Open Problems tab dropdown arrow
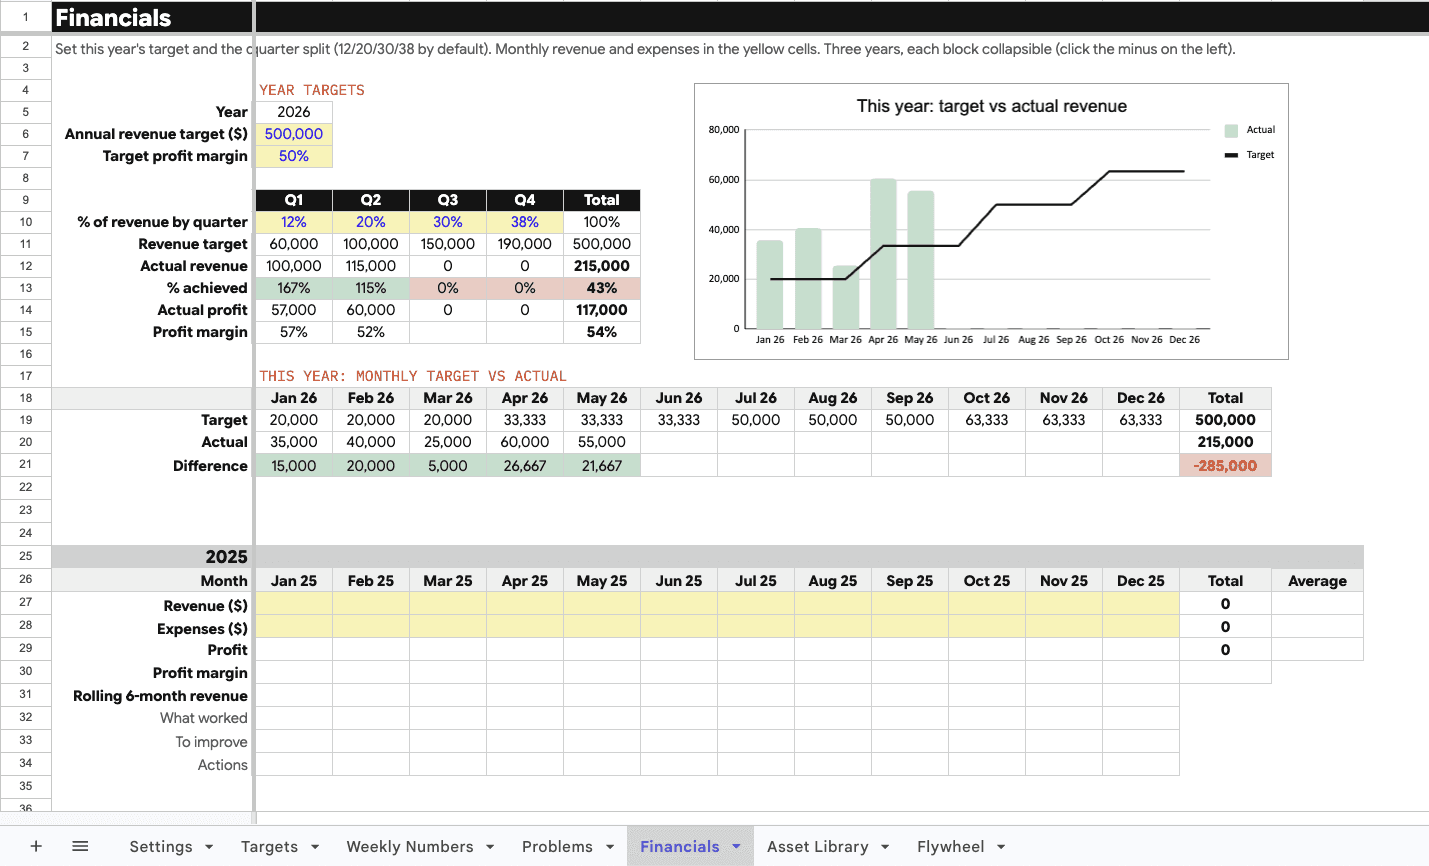The image size is (1429, 866). (610, 847)
